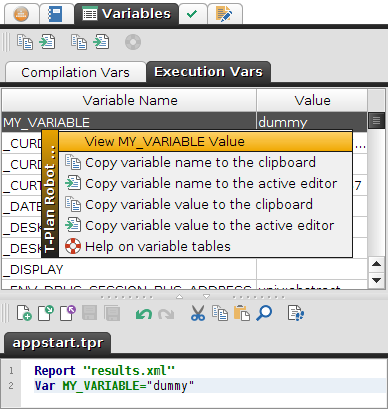388x409 pixels.
Task: Open the appstart.tpr editor tab
Action: point(57,343)
